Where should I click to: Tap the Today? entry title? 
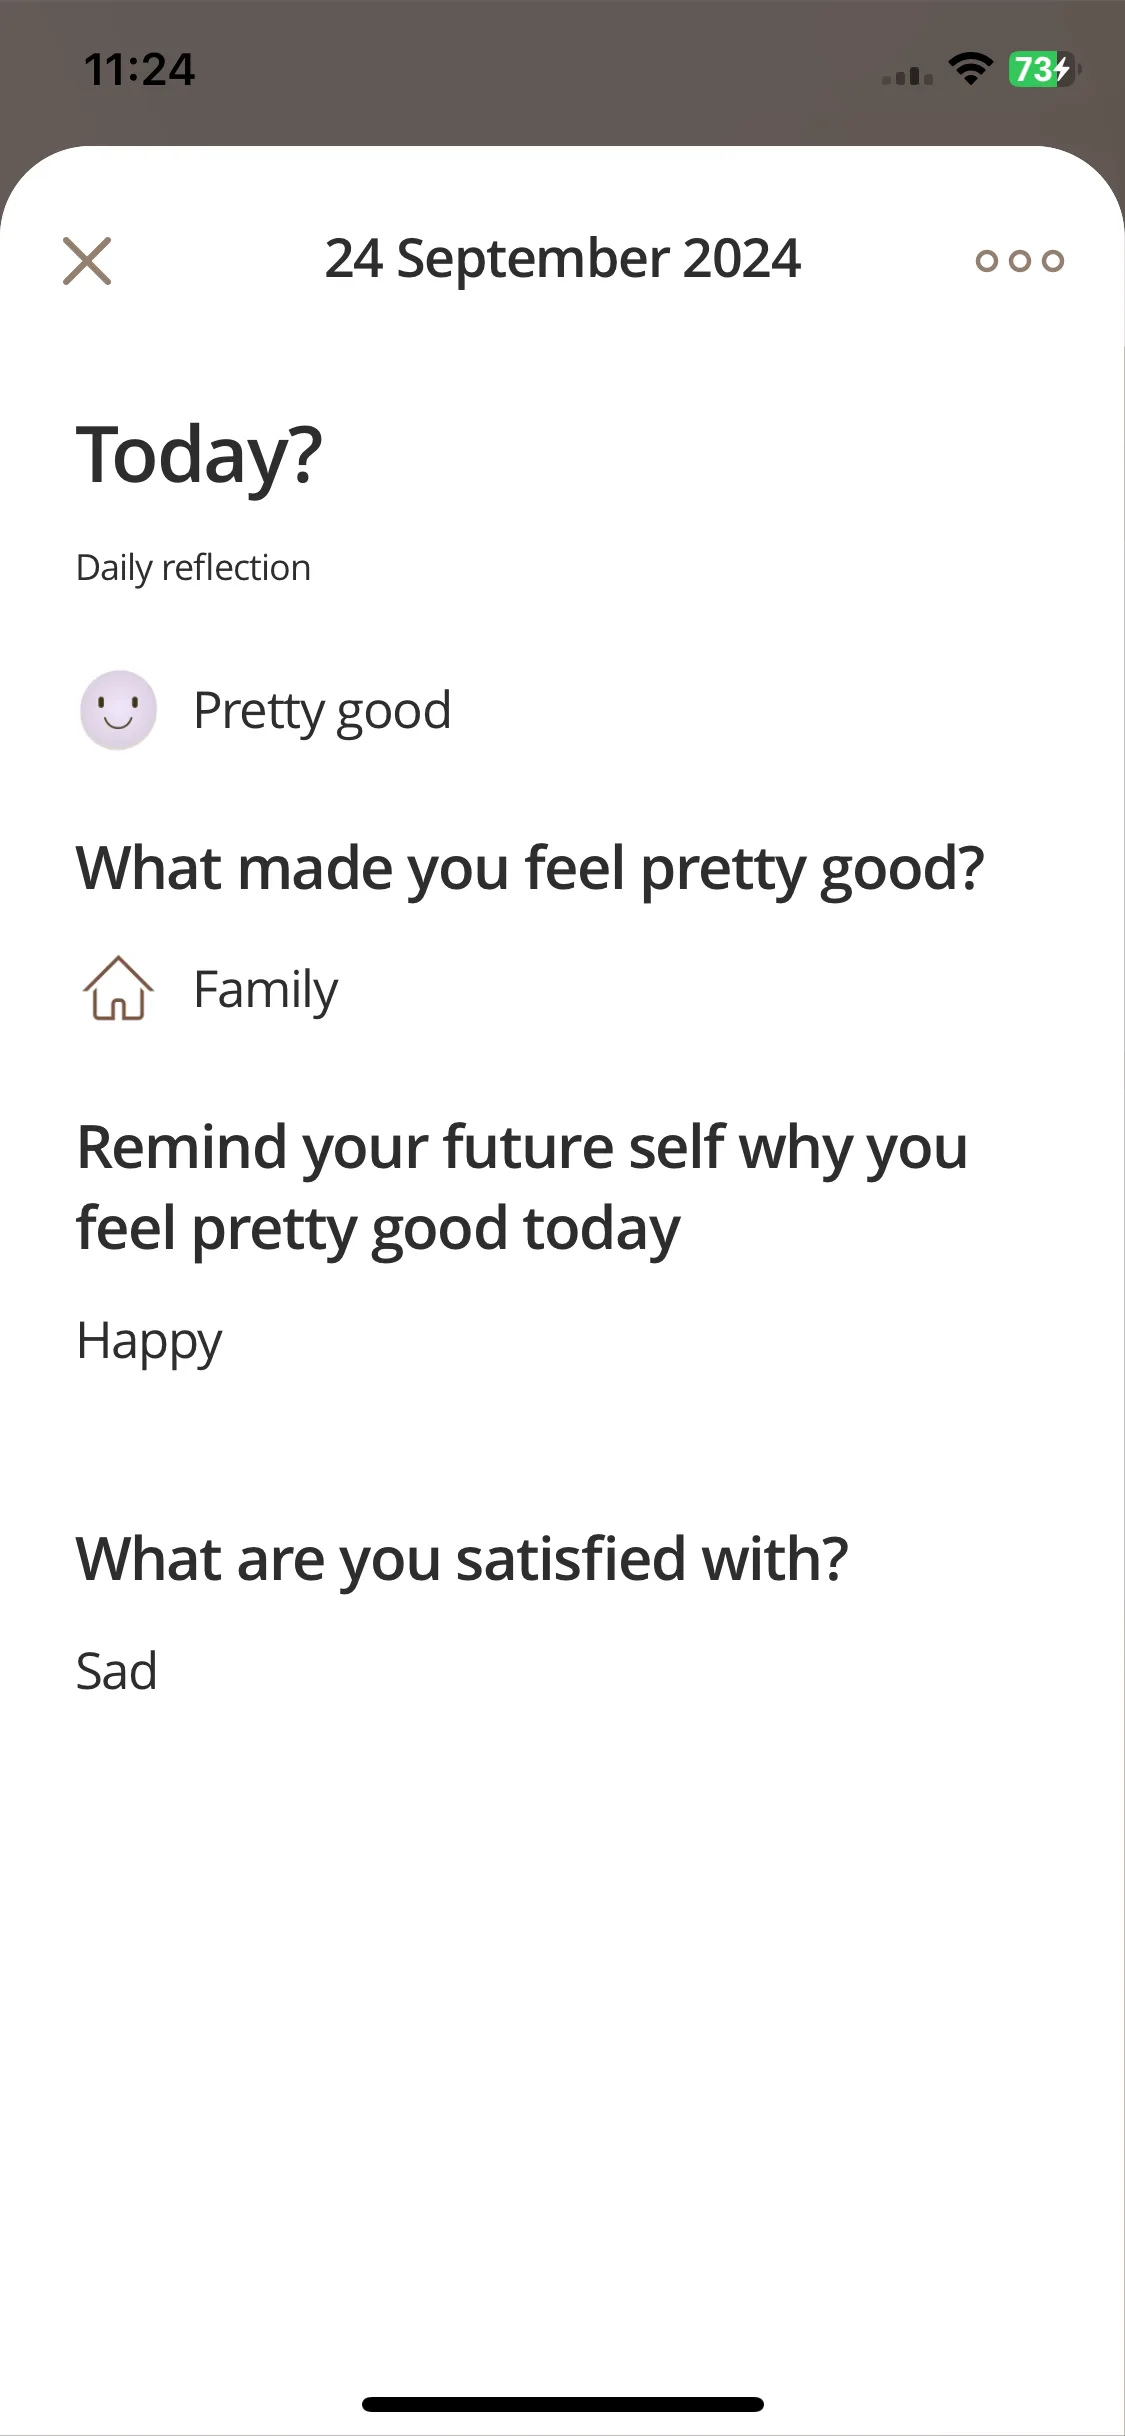[x=199, y=455]
